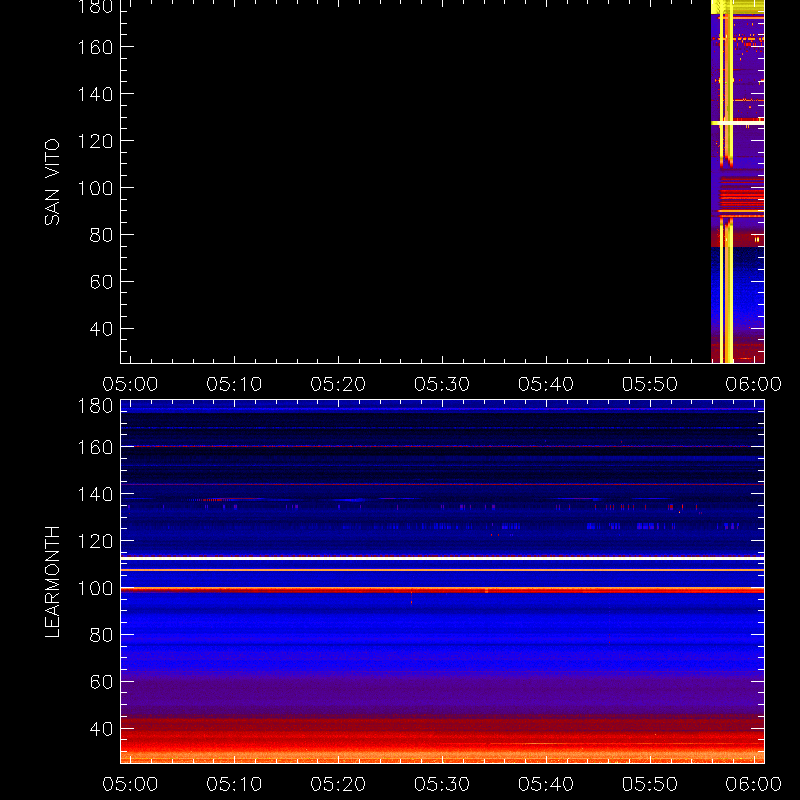Screen dimensions: 800x800
Task: Pick the 180 tick label on LEARMONTH plot
Action: coord(95,406)
